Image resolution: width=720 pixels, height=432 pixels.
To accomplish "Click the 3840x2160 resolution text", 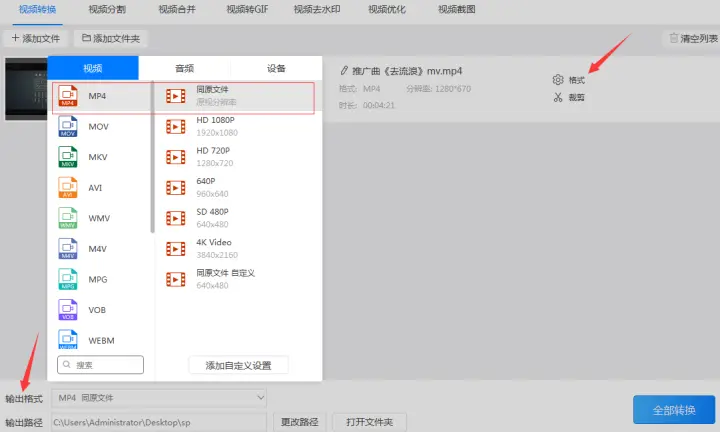I will pyautogui.click(x=217, y=255).
